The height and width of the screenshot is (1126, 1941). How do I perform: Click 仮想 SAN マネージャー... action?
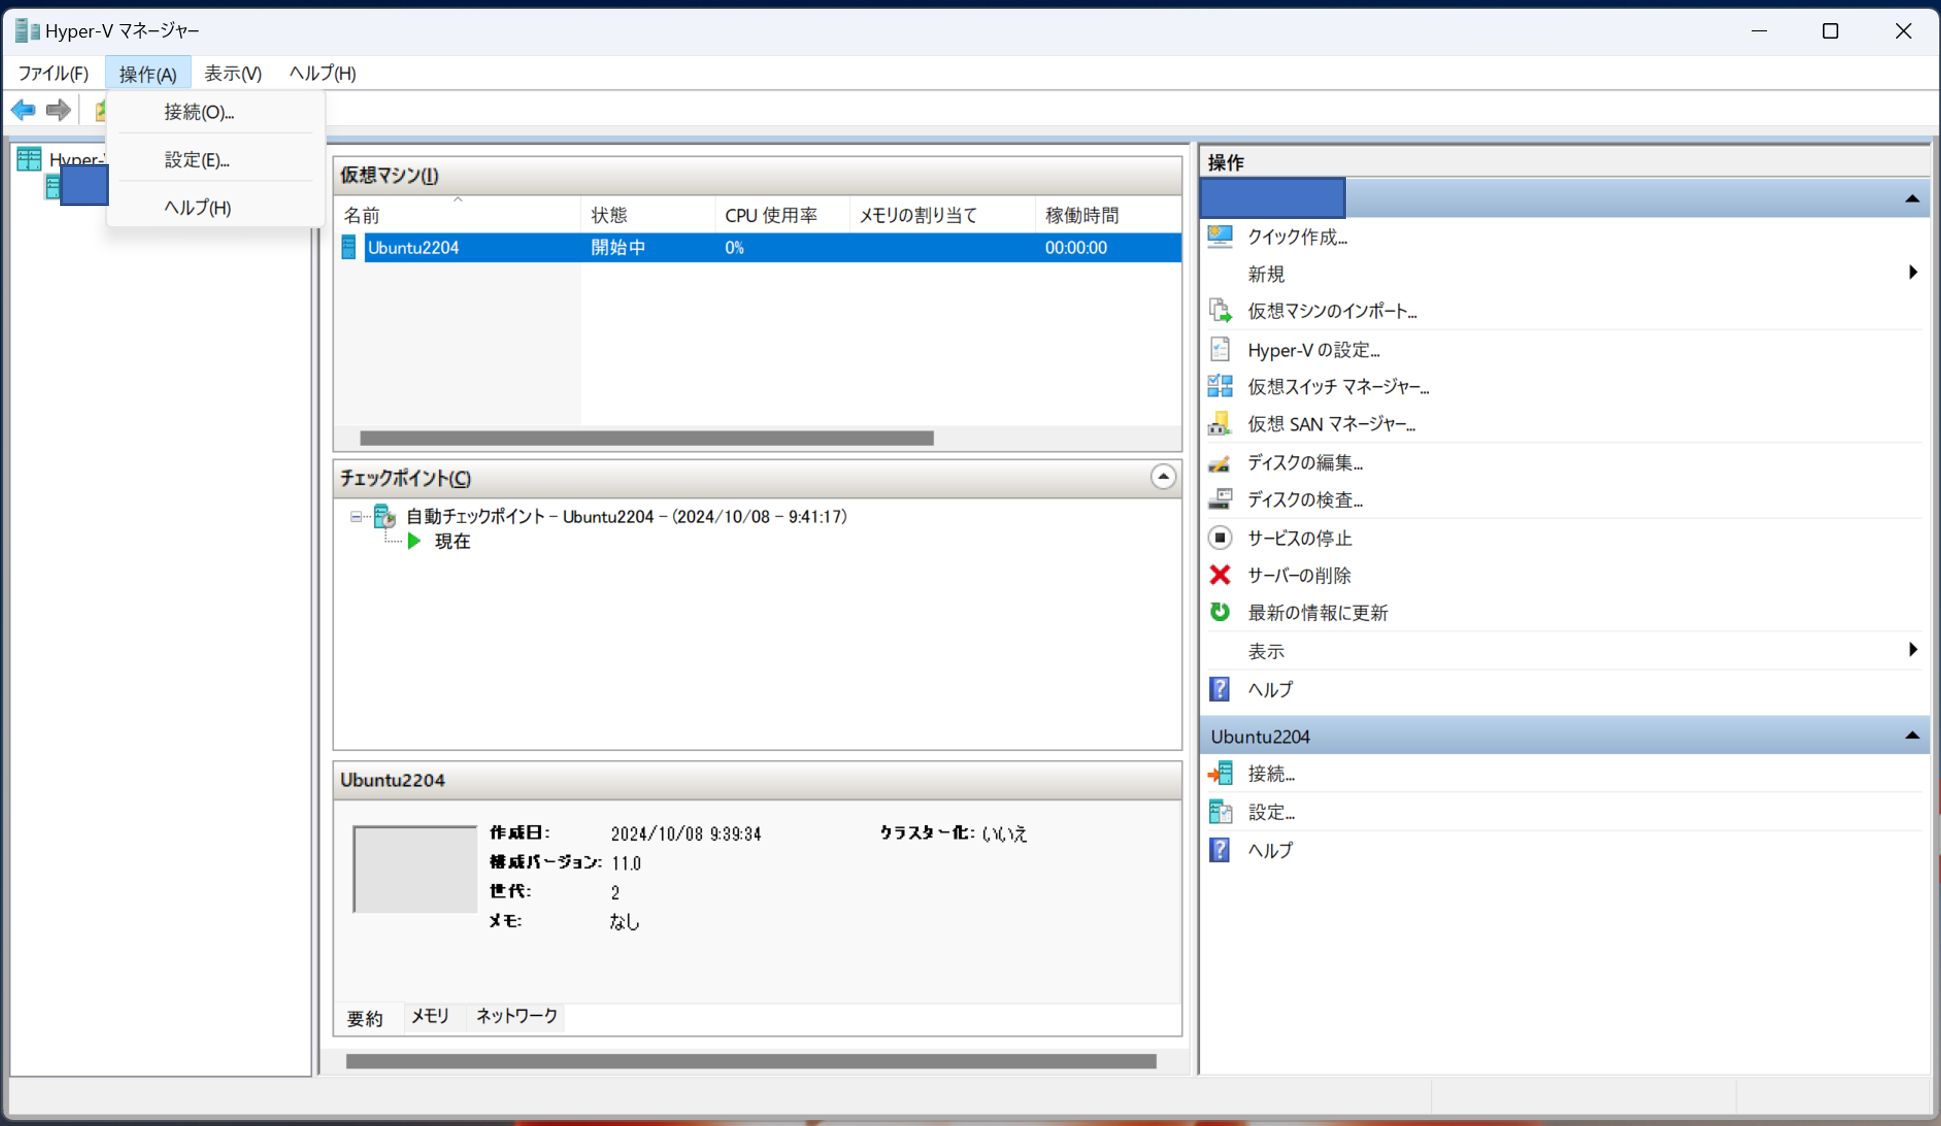coord(1331,424)
